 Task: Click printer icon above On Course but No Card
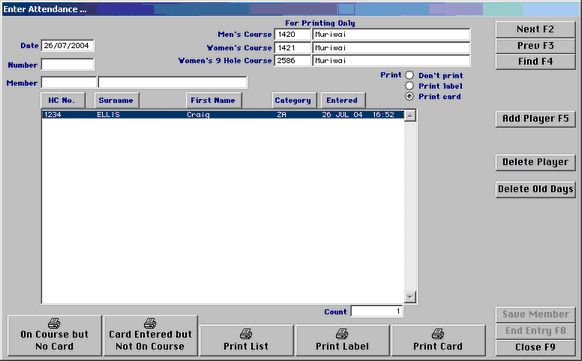[54, 323]
